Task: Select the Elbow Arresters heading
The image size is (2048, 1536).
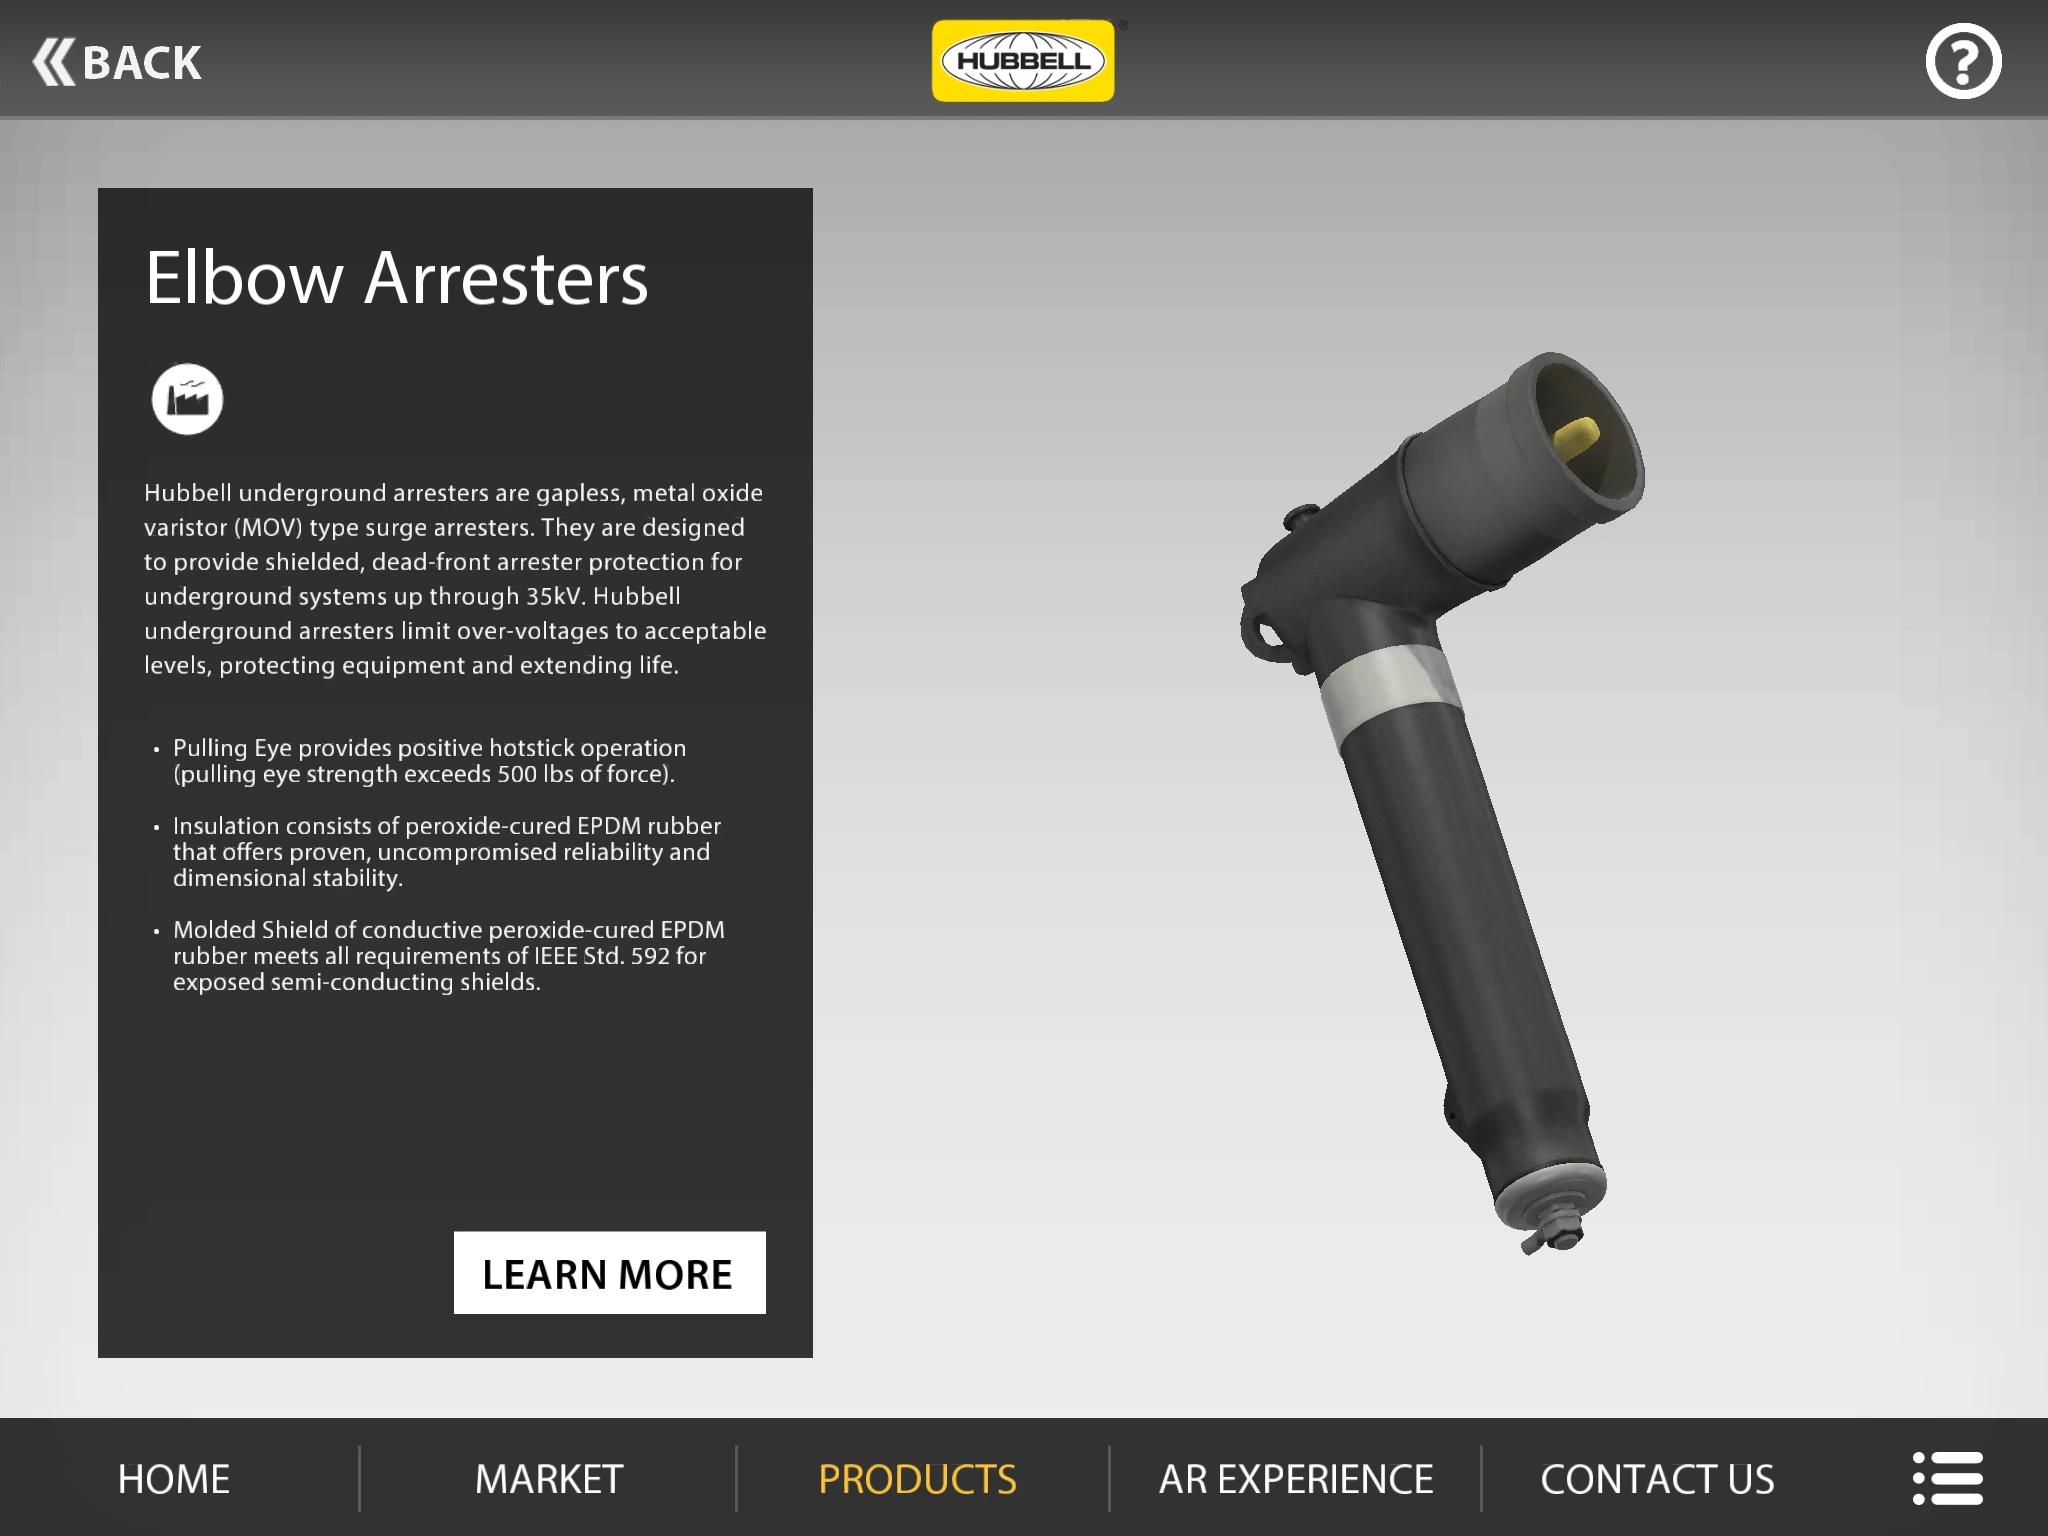Action: (397, 278)
